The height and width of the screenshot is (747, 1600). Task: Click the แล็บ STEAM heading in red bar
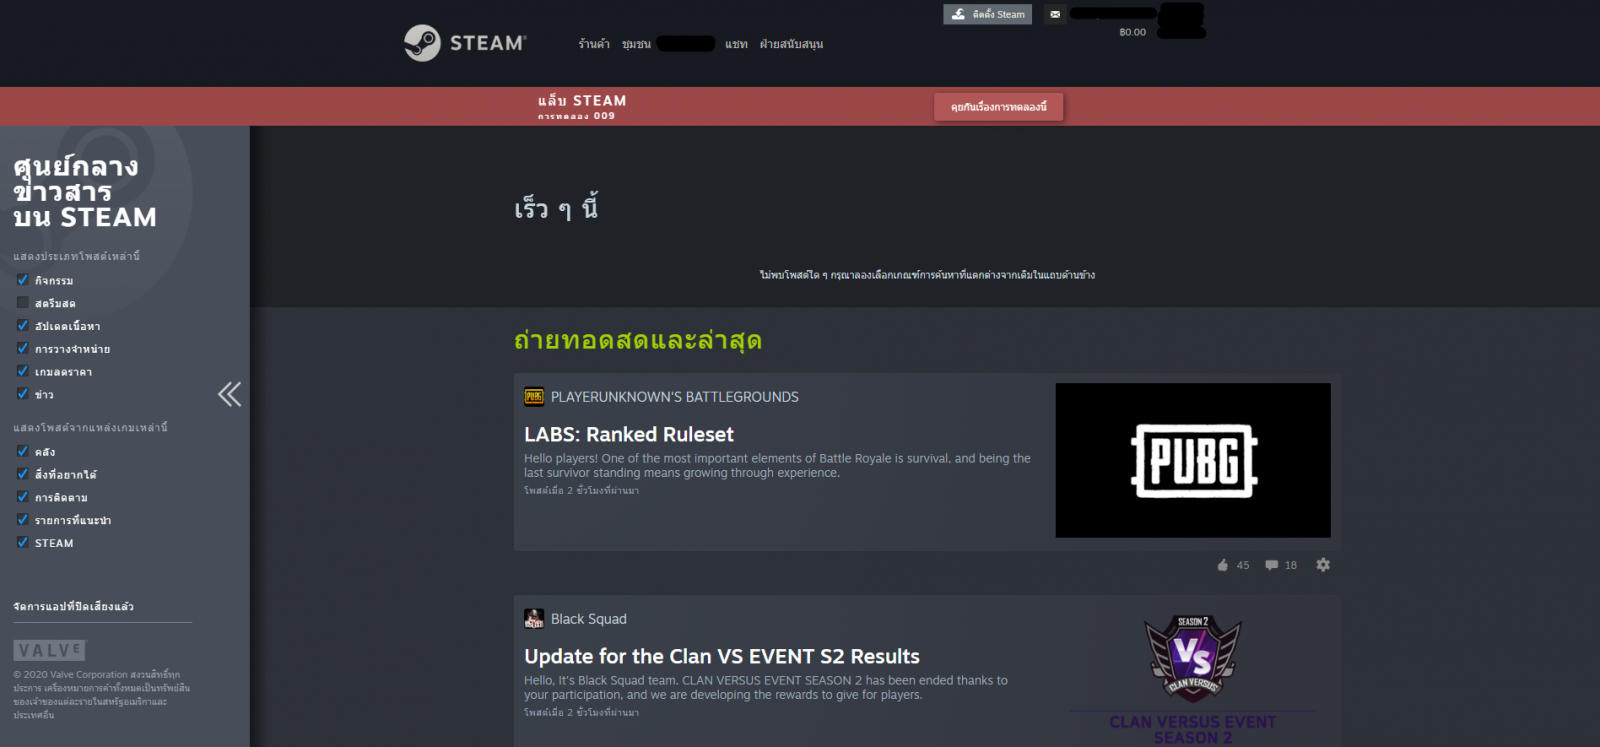point(582,101)
